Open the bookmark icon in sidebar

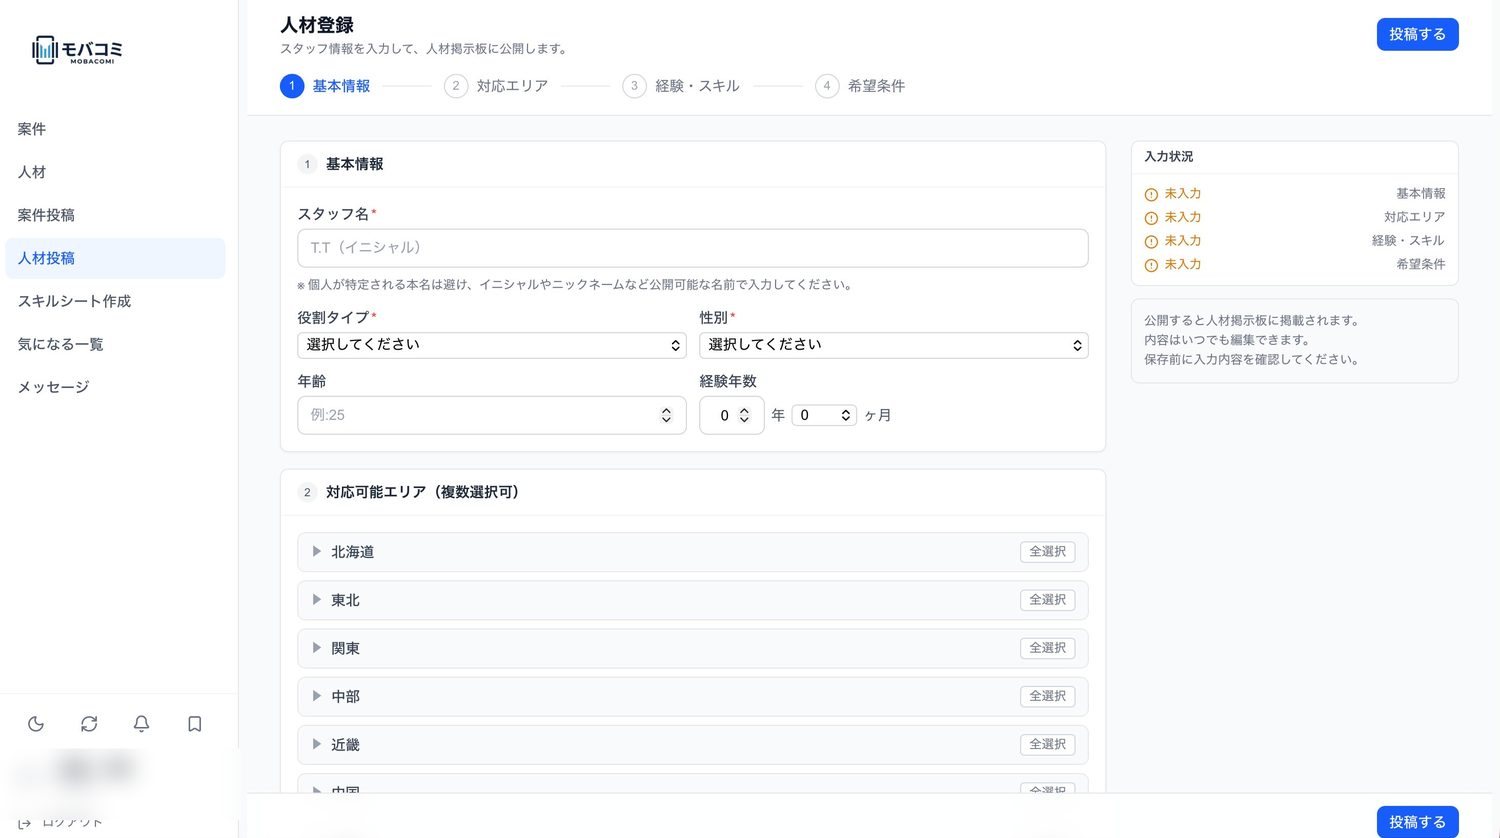[x=195, y=724]
